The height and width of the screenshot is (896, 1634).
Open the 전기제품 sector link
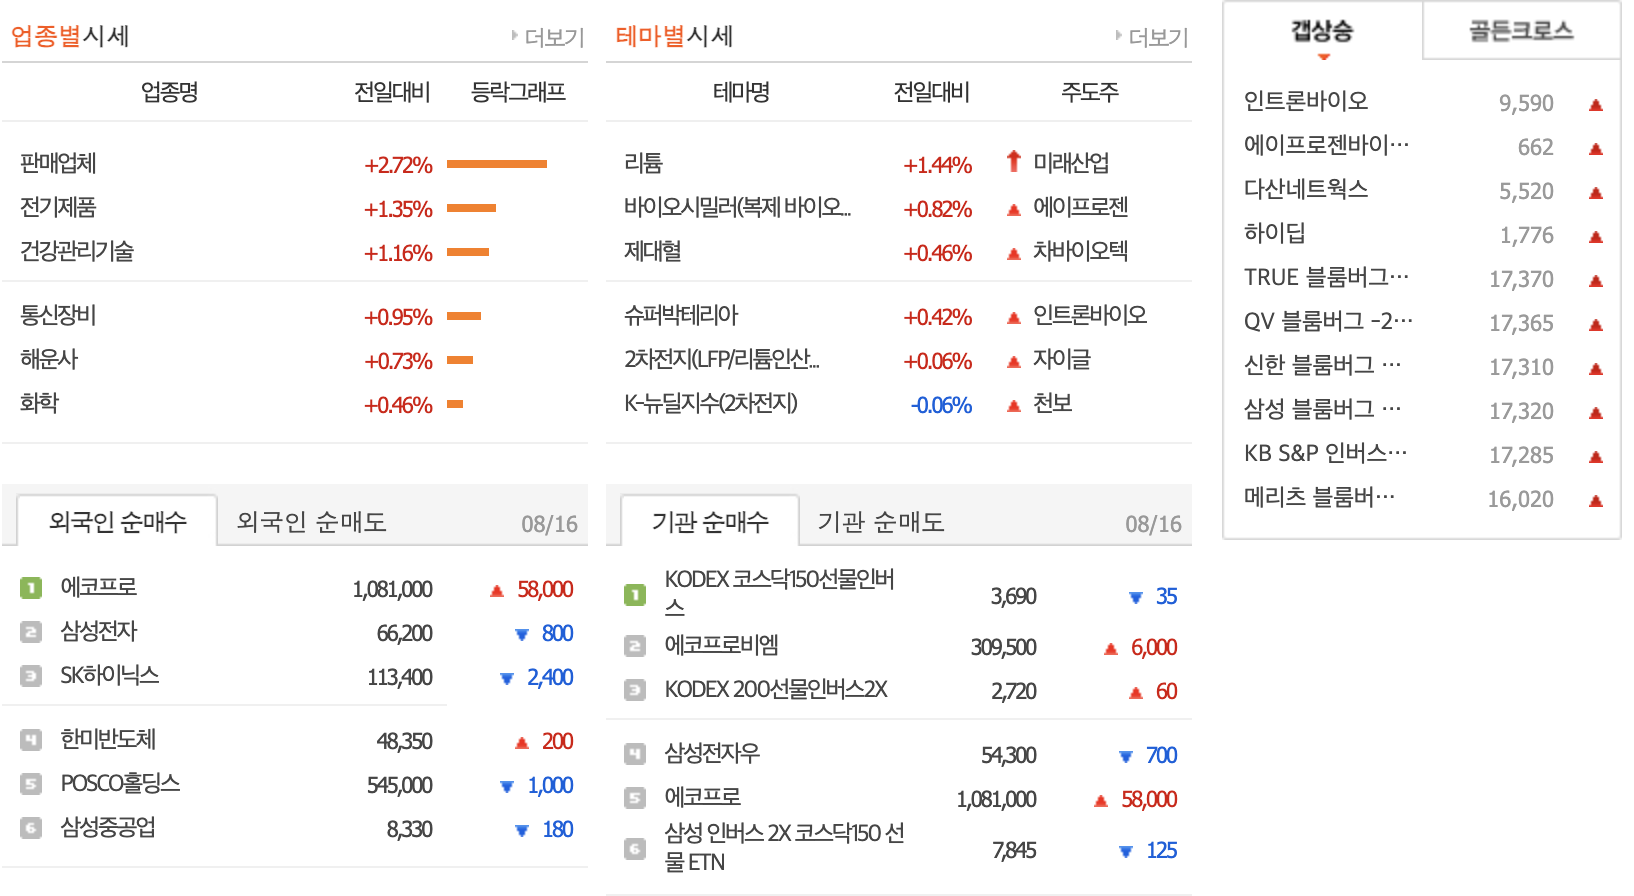click(58, 207)
